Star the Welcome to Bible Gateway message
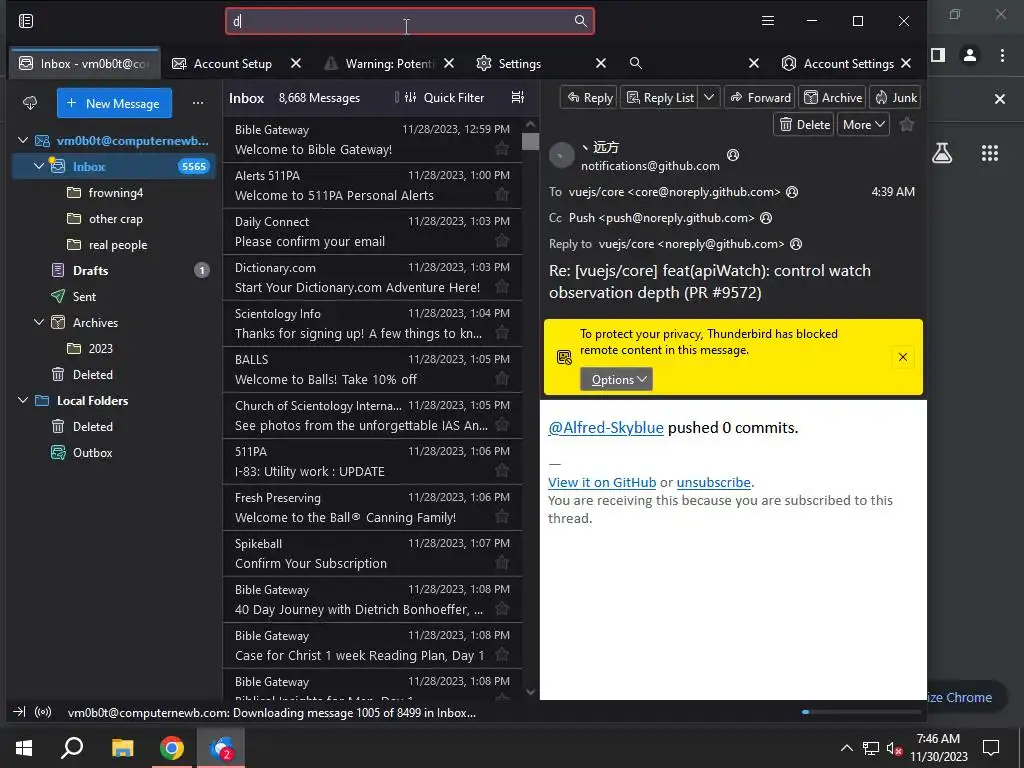Screen dimensions: 1024x768 [x=502, y=148]
